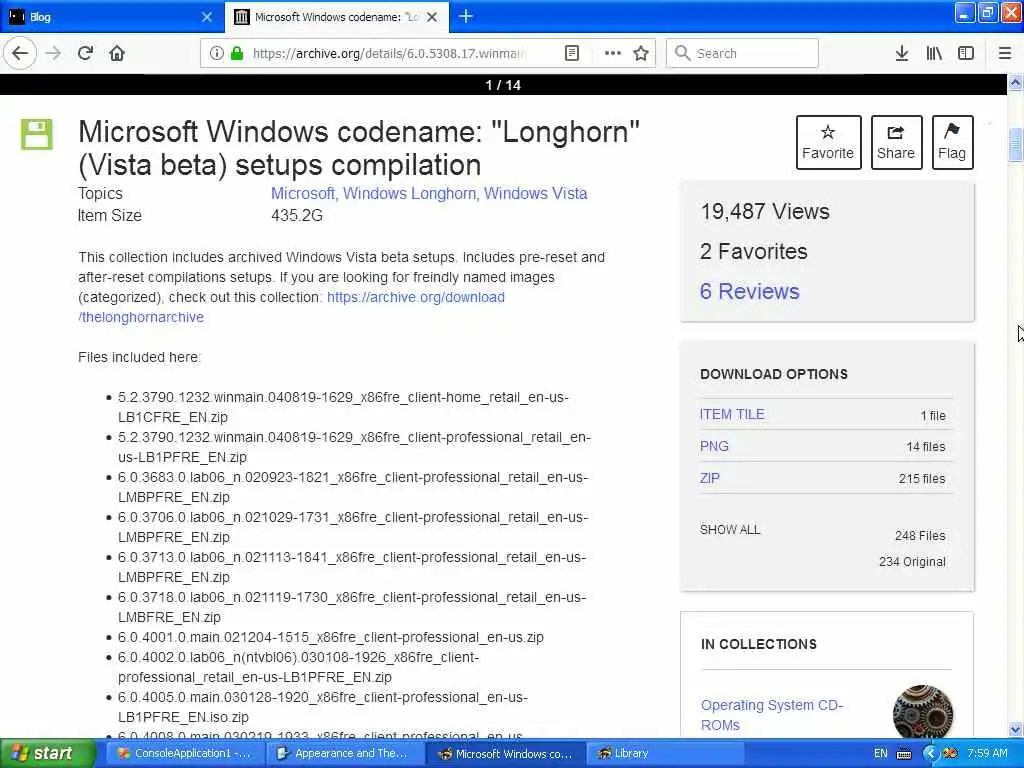Click the page scrollbar thumb
This screenshot has width=1024, height=768.
tap(1015, 145)
